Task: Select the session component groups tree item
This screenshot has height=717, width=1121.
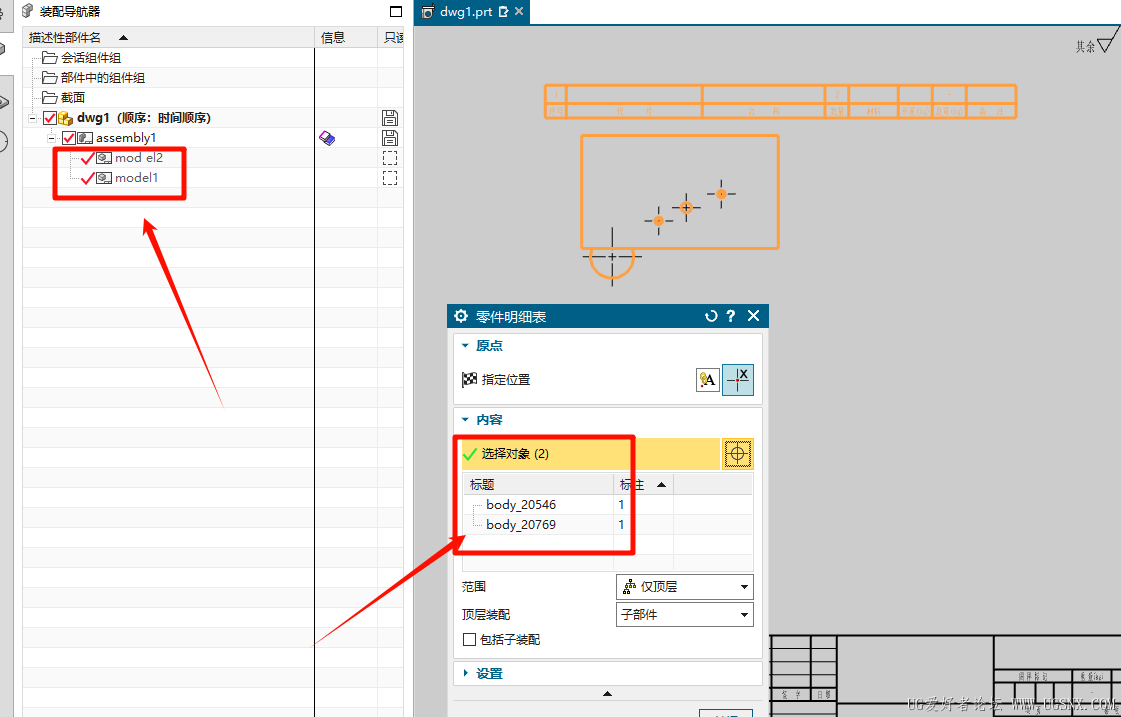Action: pos(91,58)
